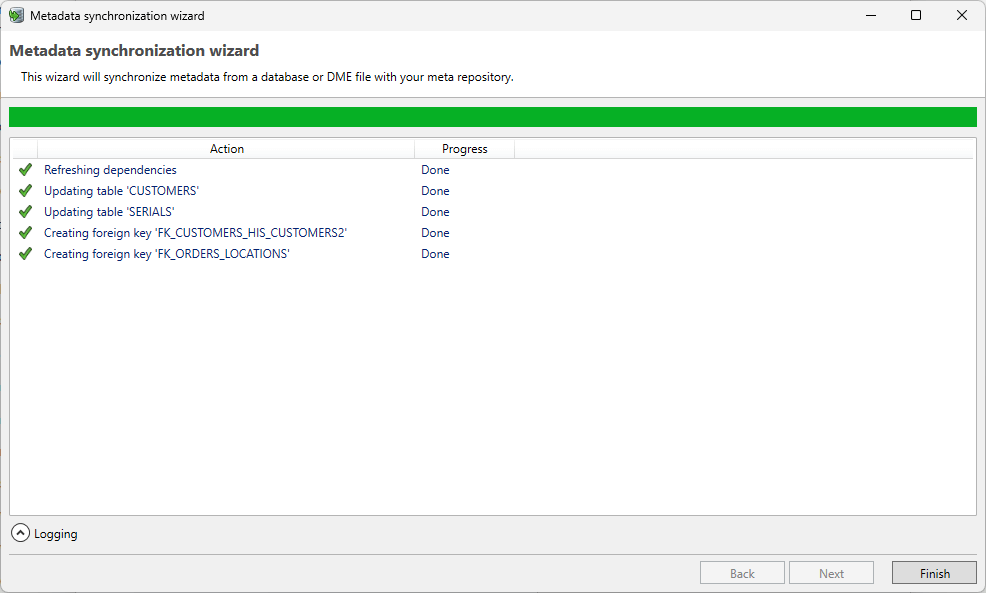Click the checkmark for 'FK_ORDERS_LOCATIONS'
Image resolution: width=986 pixels, height=593 pixels.
tap(25, 253)
